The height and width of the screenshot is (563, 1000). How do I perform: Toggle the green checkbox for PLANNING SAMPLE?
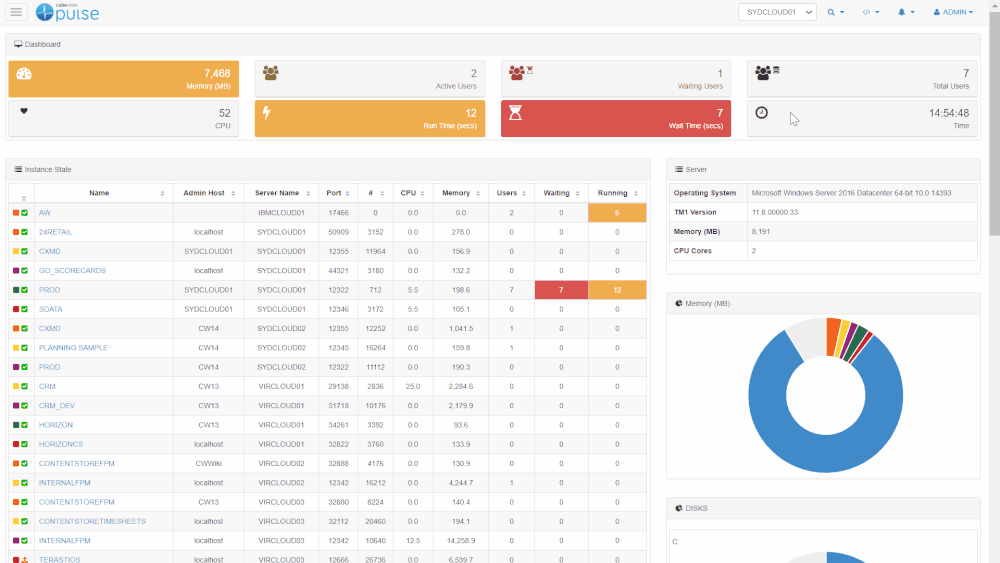tap(25, 348)
